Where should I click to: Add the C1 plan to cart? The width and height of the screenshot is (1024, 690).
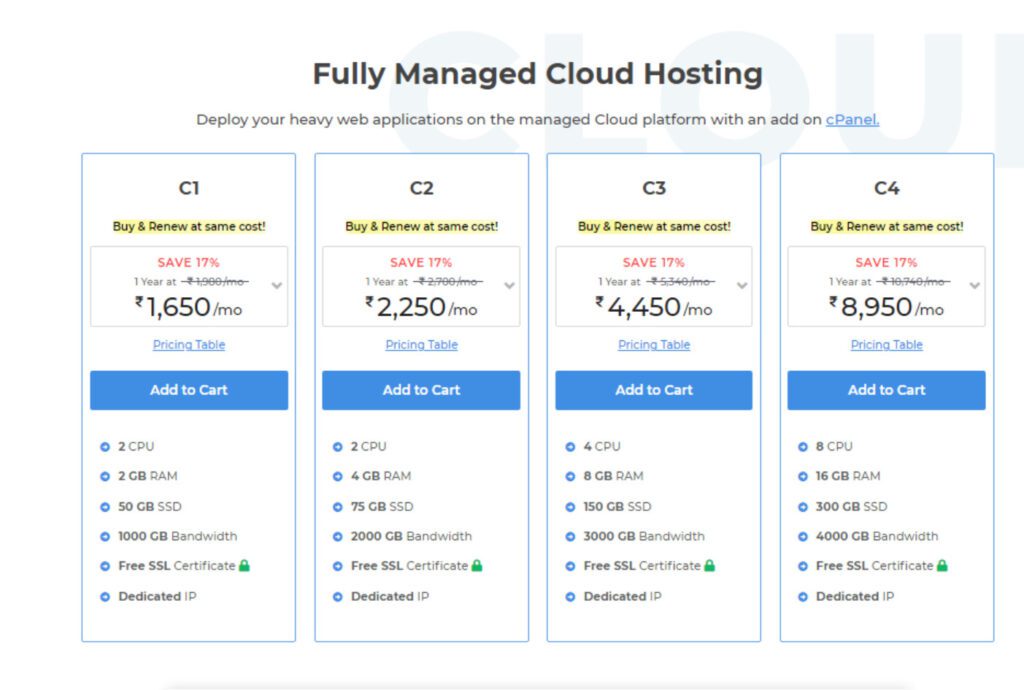pyautogui.click(x=189, y=390)
